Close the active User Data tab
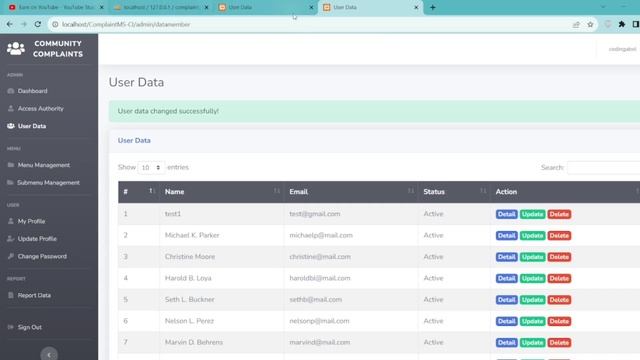 point(416,7)
